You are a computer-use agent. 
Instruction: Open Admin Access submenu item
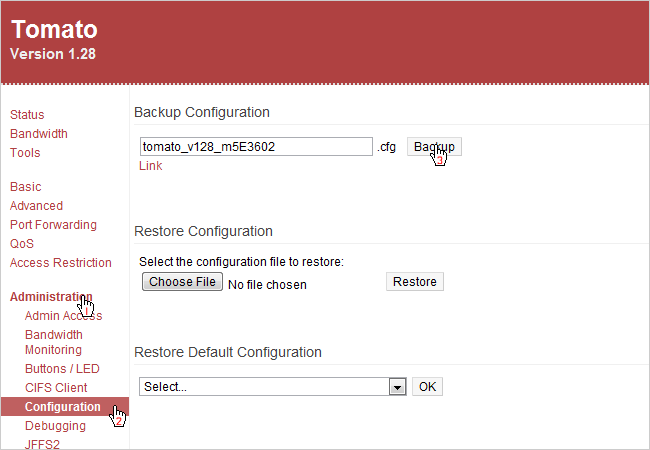coord(63,316)
